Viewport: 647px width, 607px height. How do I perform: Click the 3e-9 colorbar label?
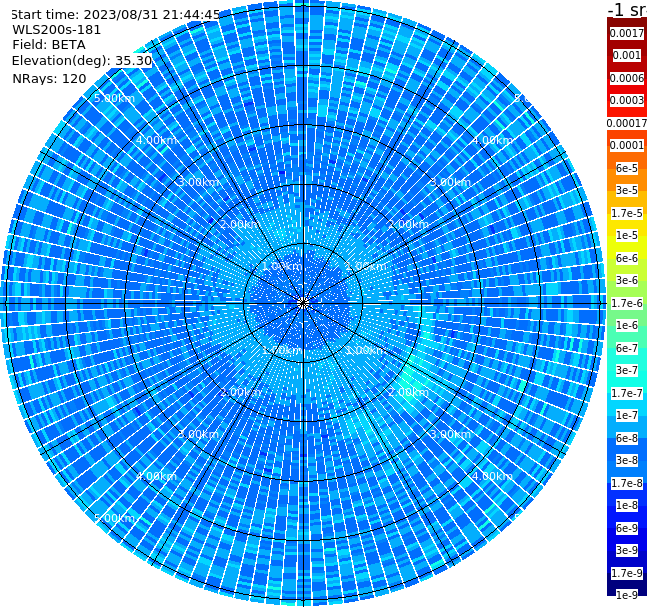[627, 550]
